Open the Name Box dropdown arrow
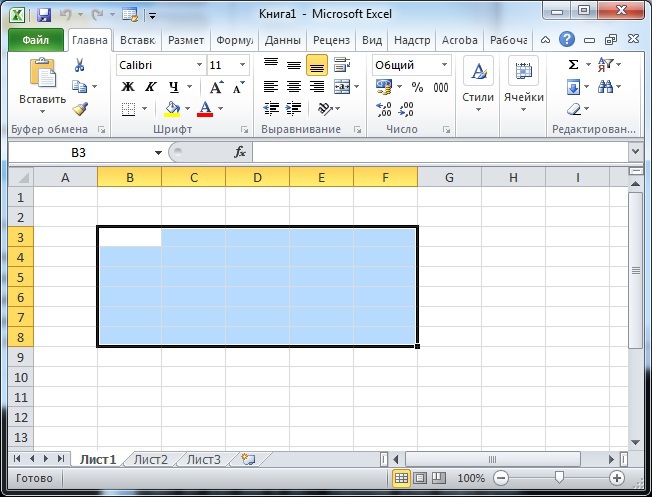The height and width of the screenshot is (497, 657). click(x=158, y=153)
